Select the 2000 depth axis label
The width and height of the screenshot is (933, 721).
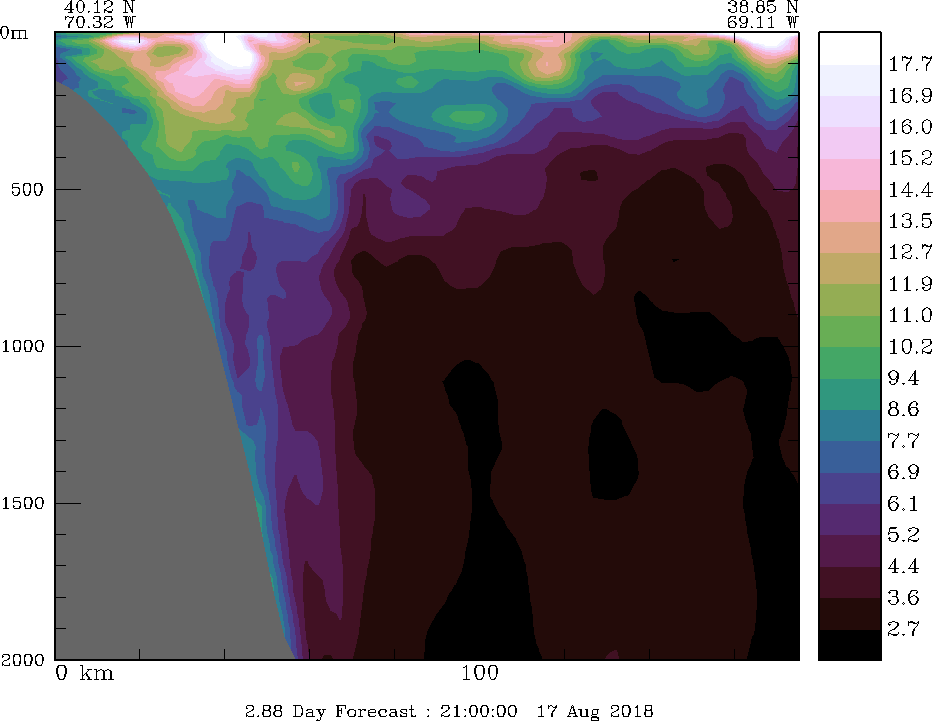23,660
